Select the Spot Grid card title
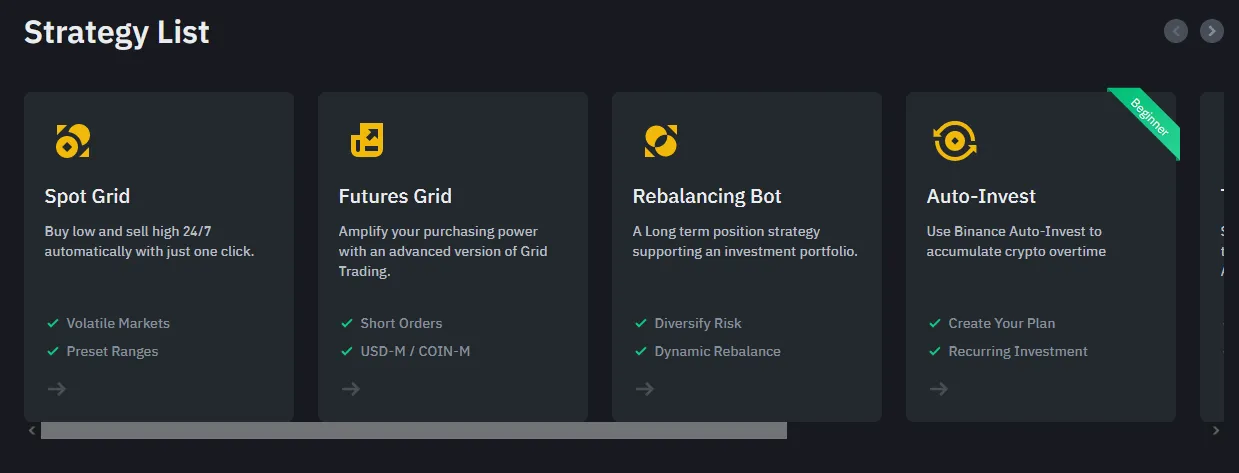 (87, 196)
